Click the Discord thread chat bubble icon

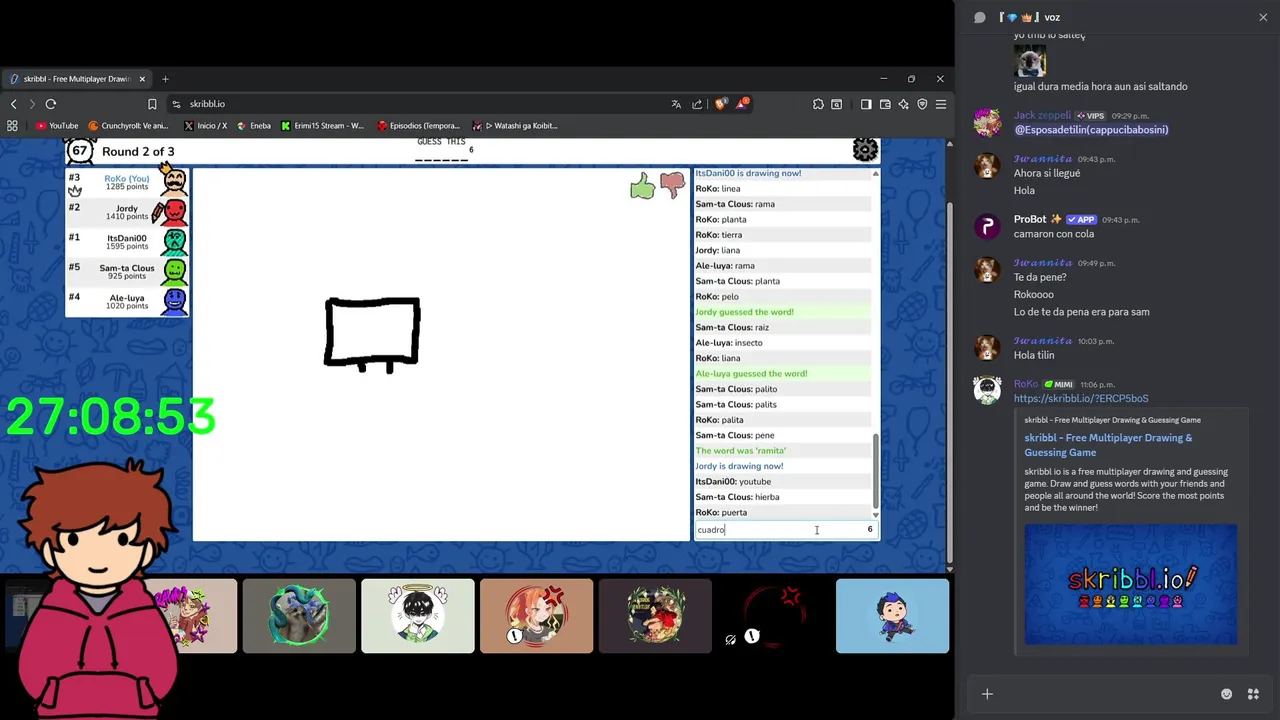(x=980, y=17)
